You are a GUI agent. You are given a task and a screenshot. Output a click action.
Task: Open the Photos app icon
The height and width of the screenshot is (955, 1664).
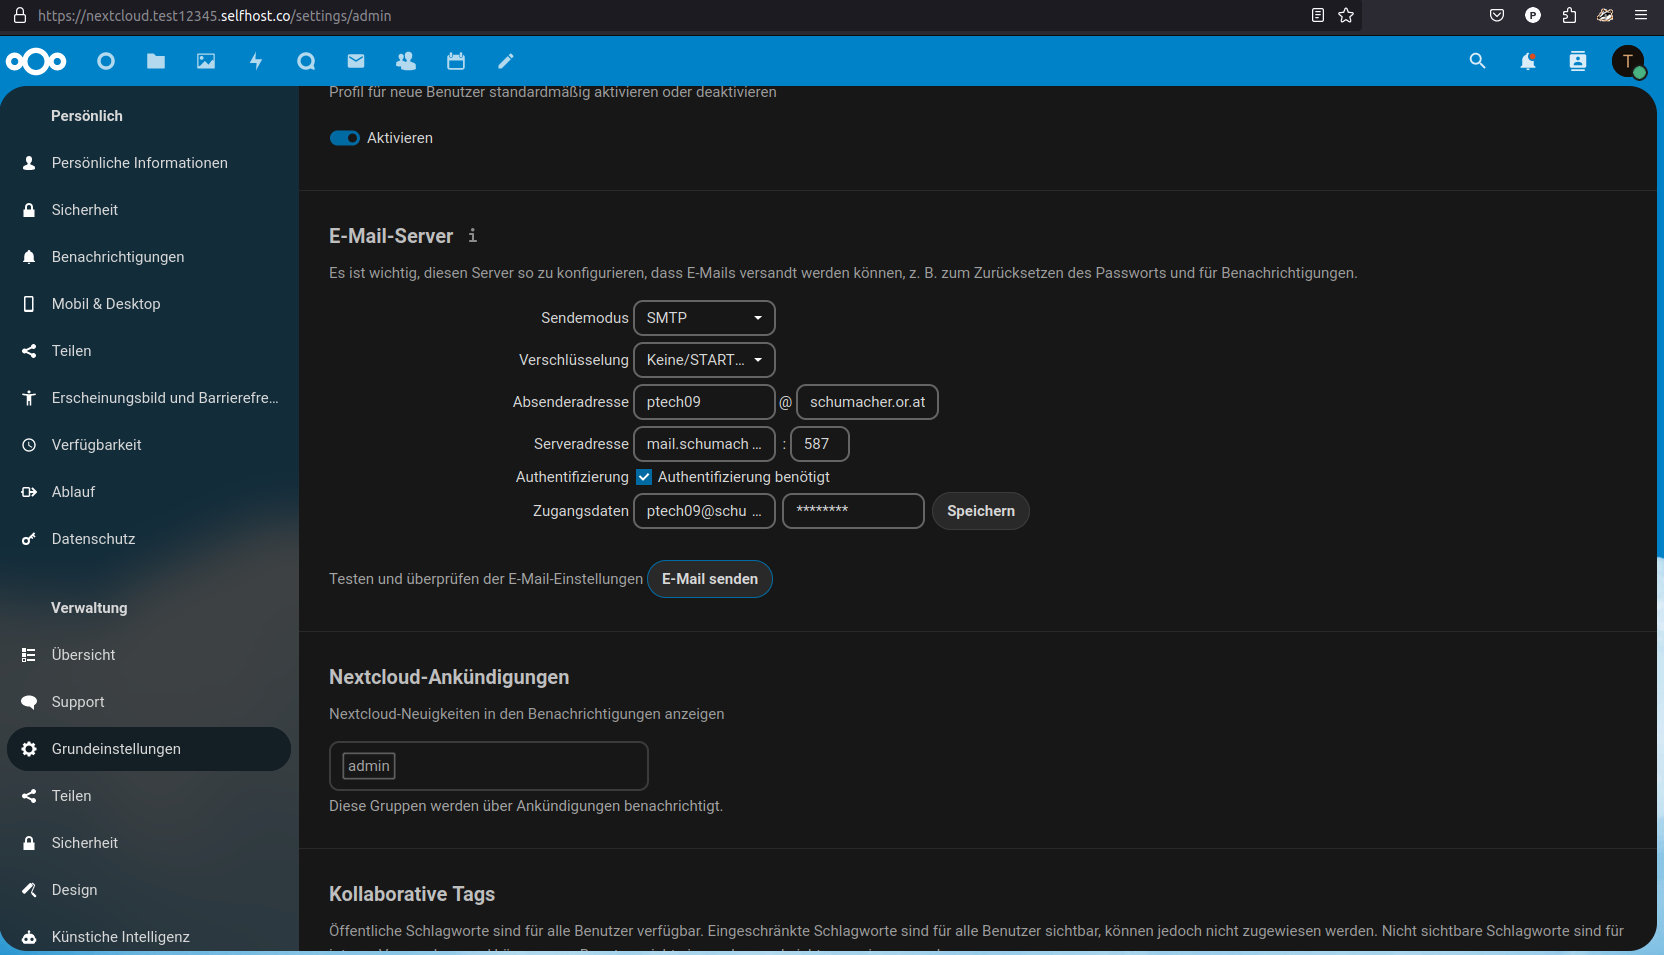pyautogui.click(x=206, y=61)
